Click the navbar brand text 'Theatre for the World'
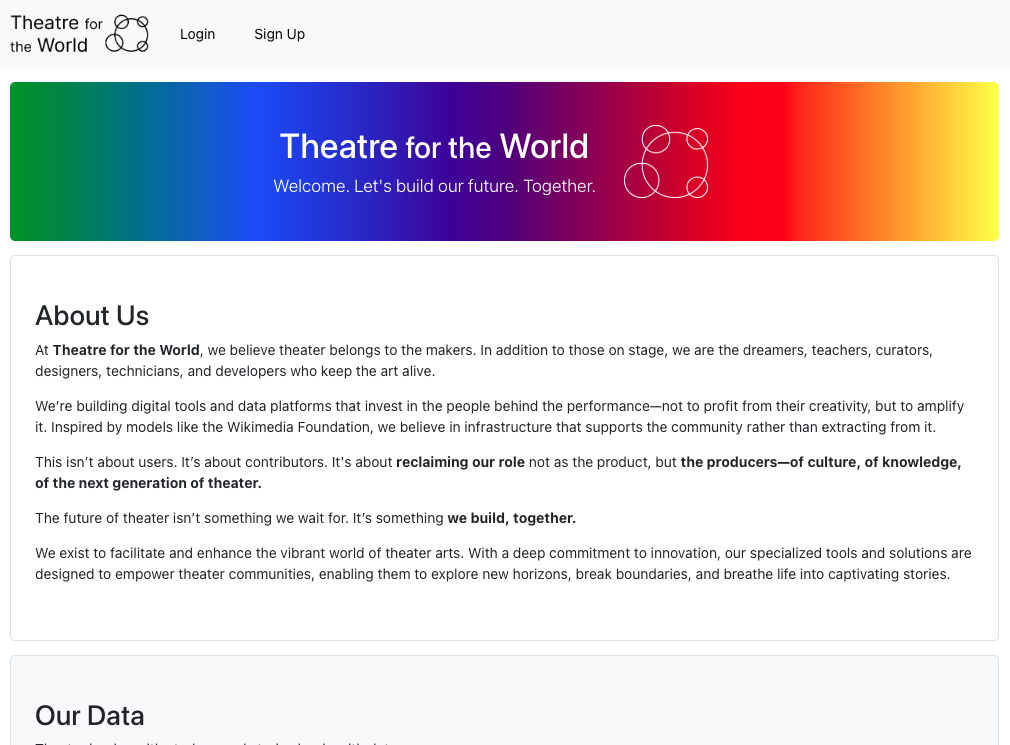Screen dimensions: 1010x745 [57, 34]
